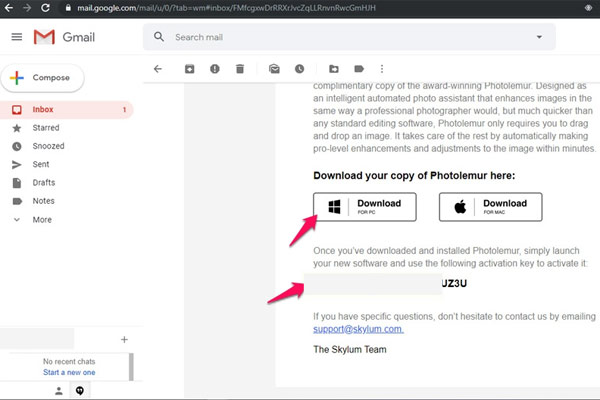Snooze this email with clock icon
600x400 pixels.
point(299,69)
